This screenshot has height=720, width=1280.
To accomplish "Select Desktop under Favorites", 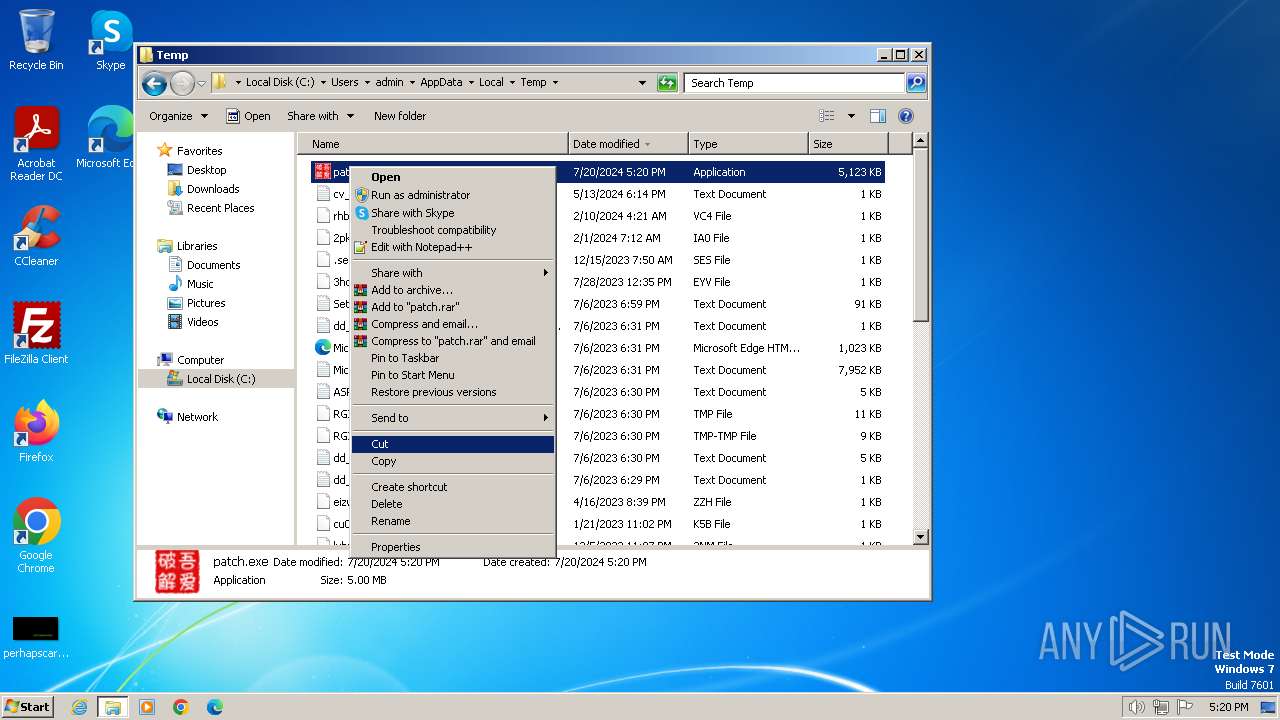I will [206, 170].
